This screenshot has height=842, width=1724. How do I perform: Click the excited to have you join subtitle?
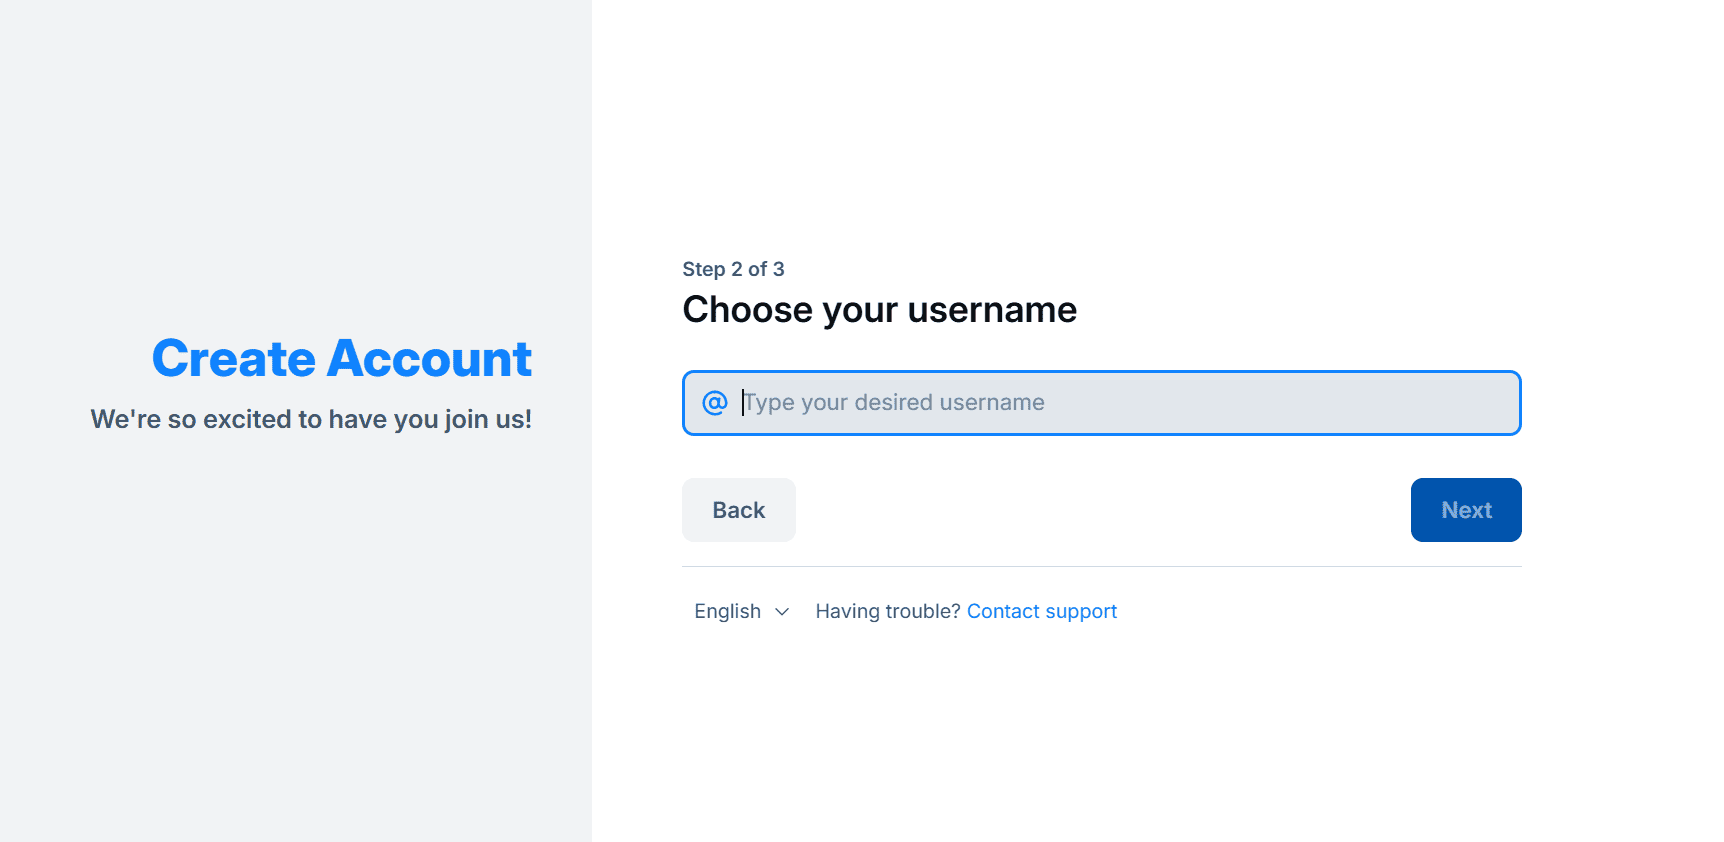pos(311,419)
